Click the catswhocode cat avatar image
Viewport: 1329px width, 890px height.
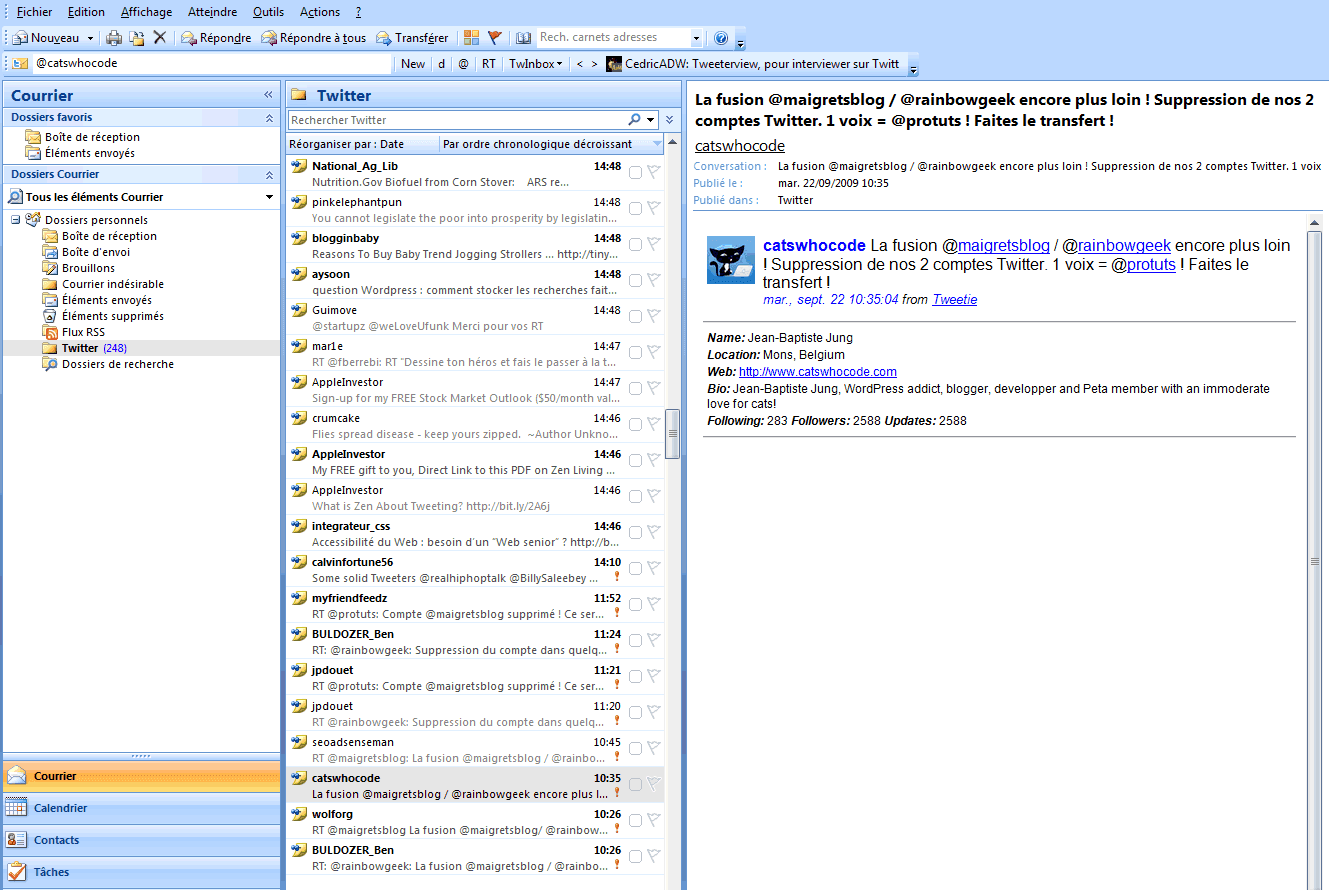pos(731,260)
